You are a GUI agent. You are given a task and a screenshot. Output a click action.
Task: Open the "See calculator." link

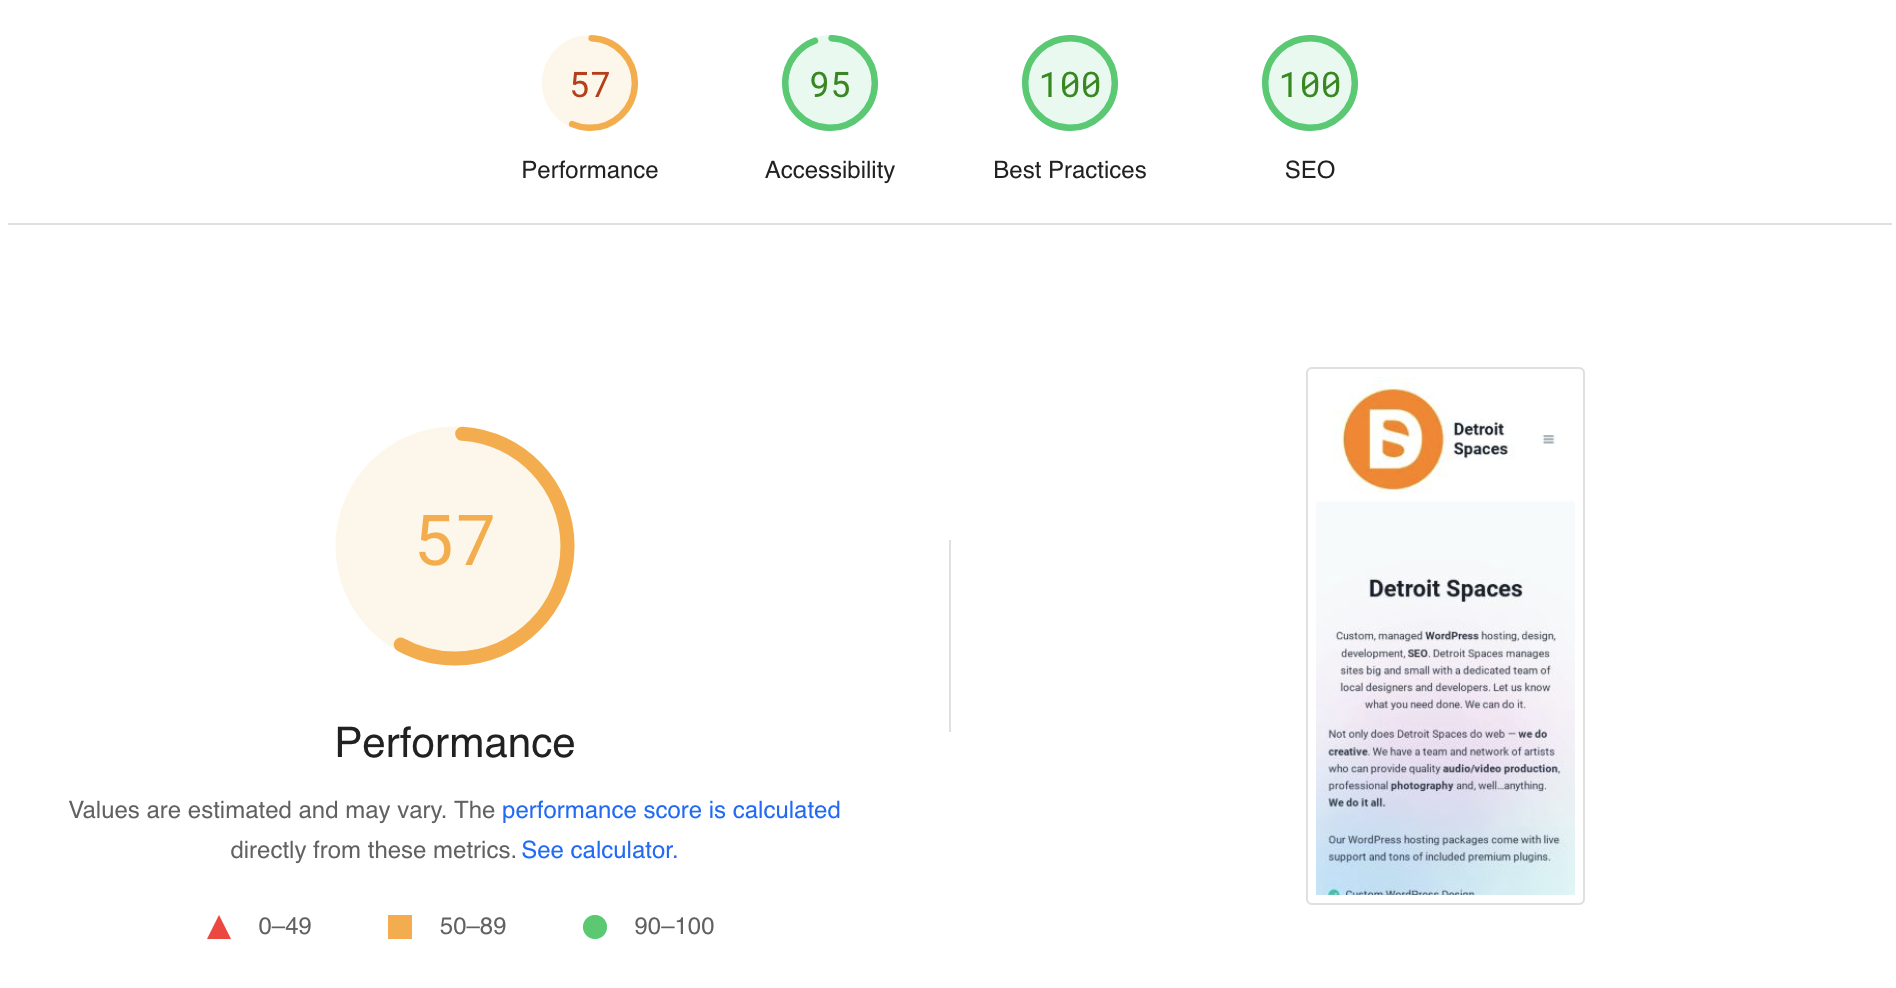click(599, 850)
